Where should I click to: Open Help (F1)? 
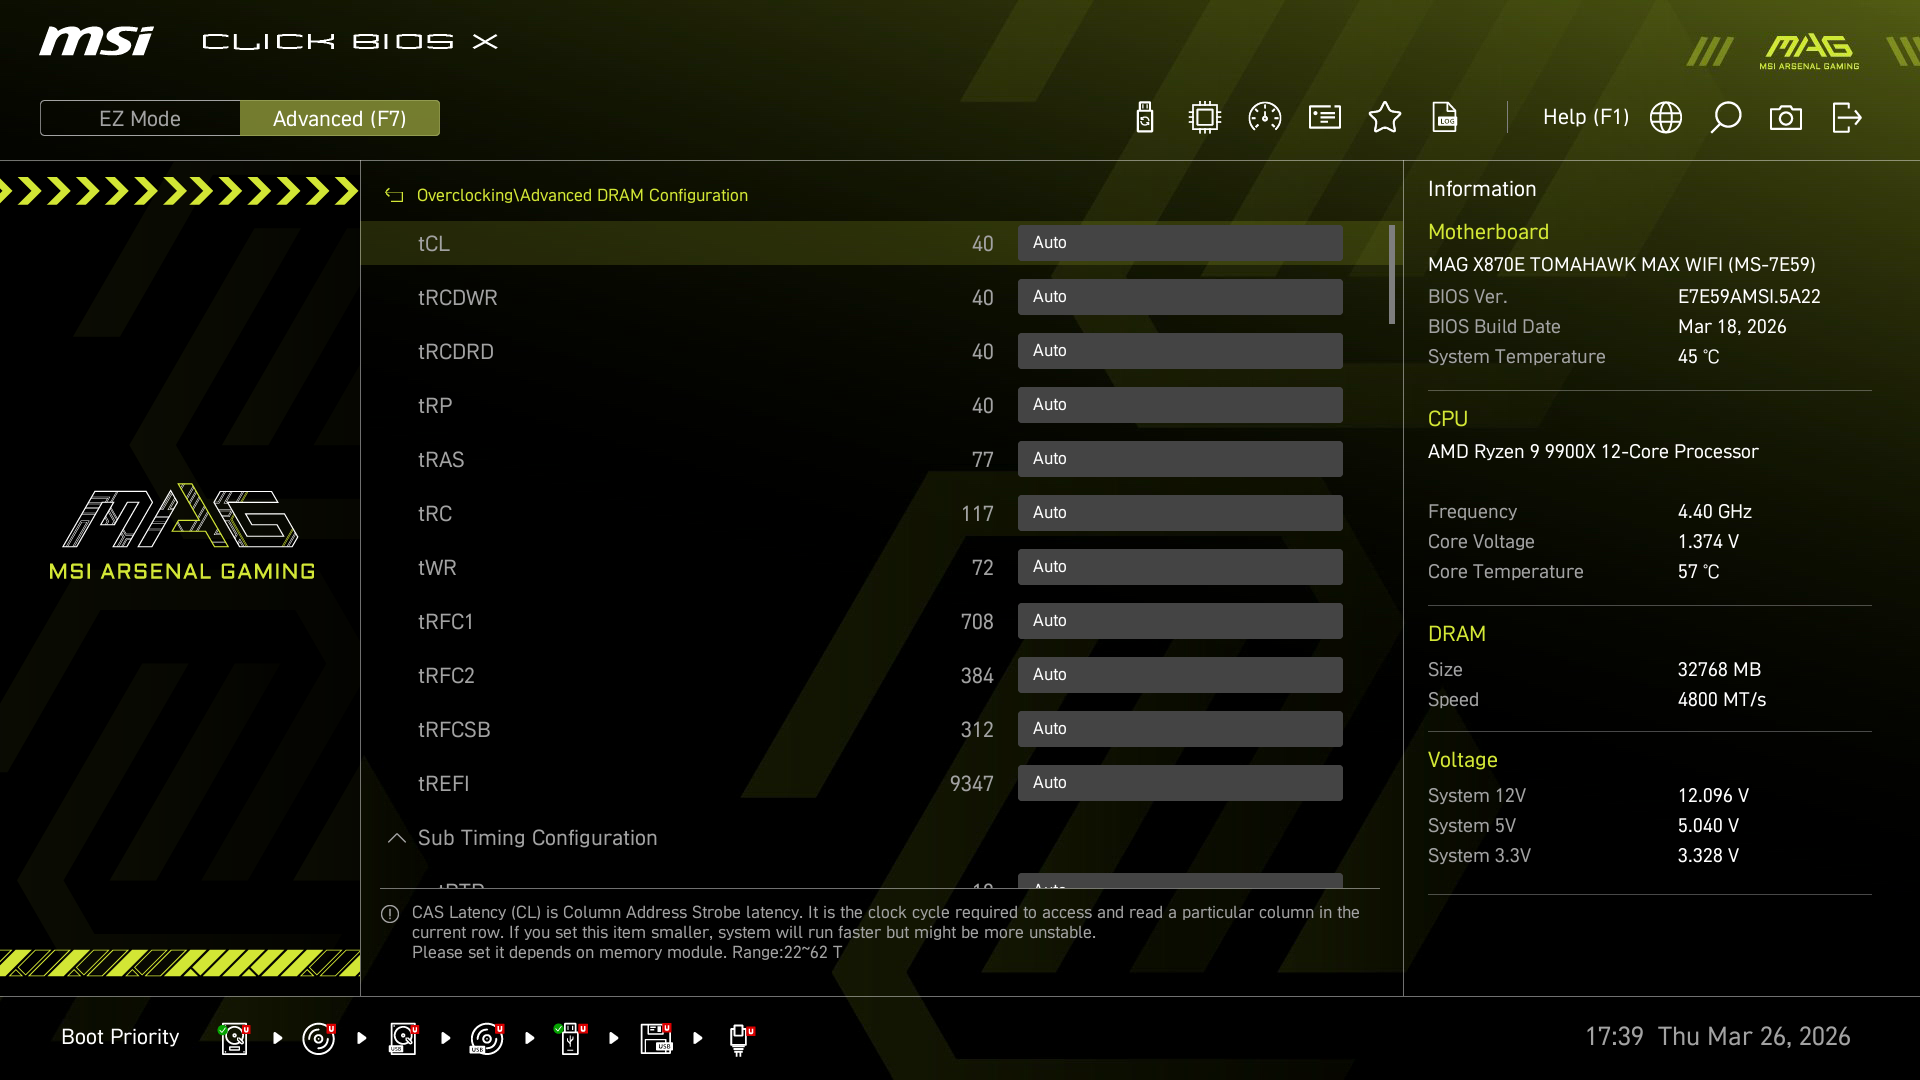pos(1585,117)
